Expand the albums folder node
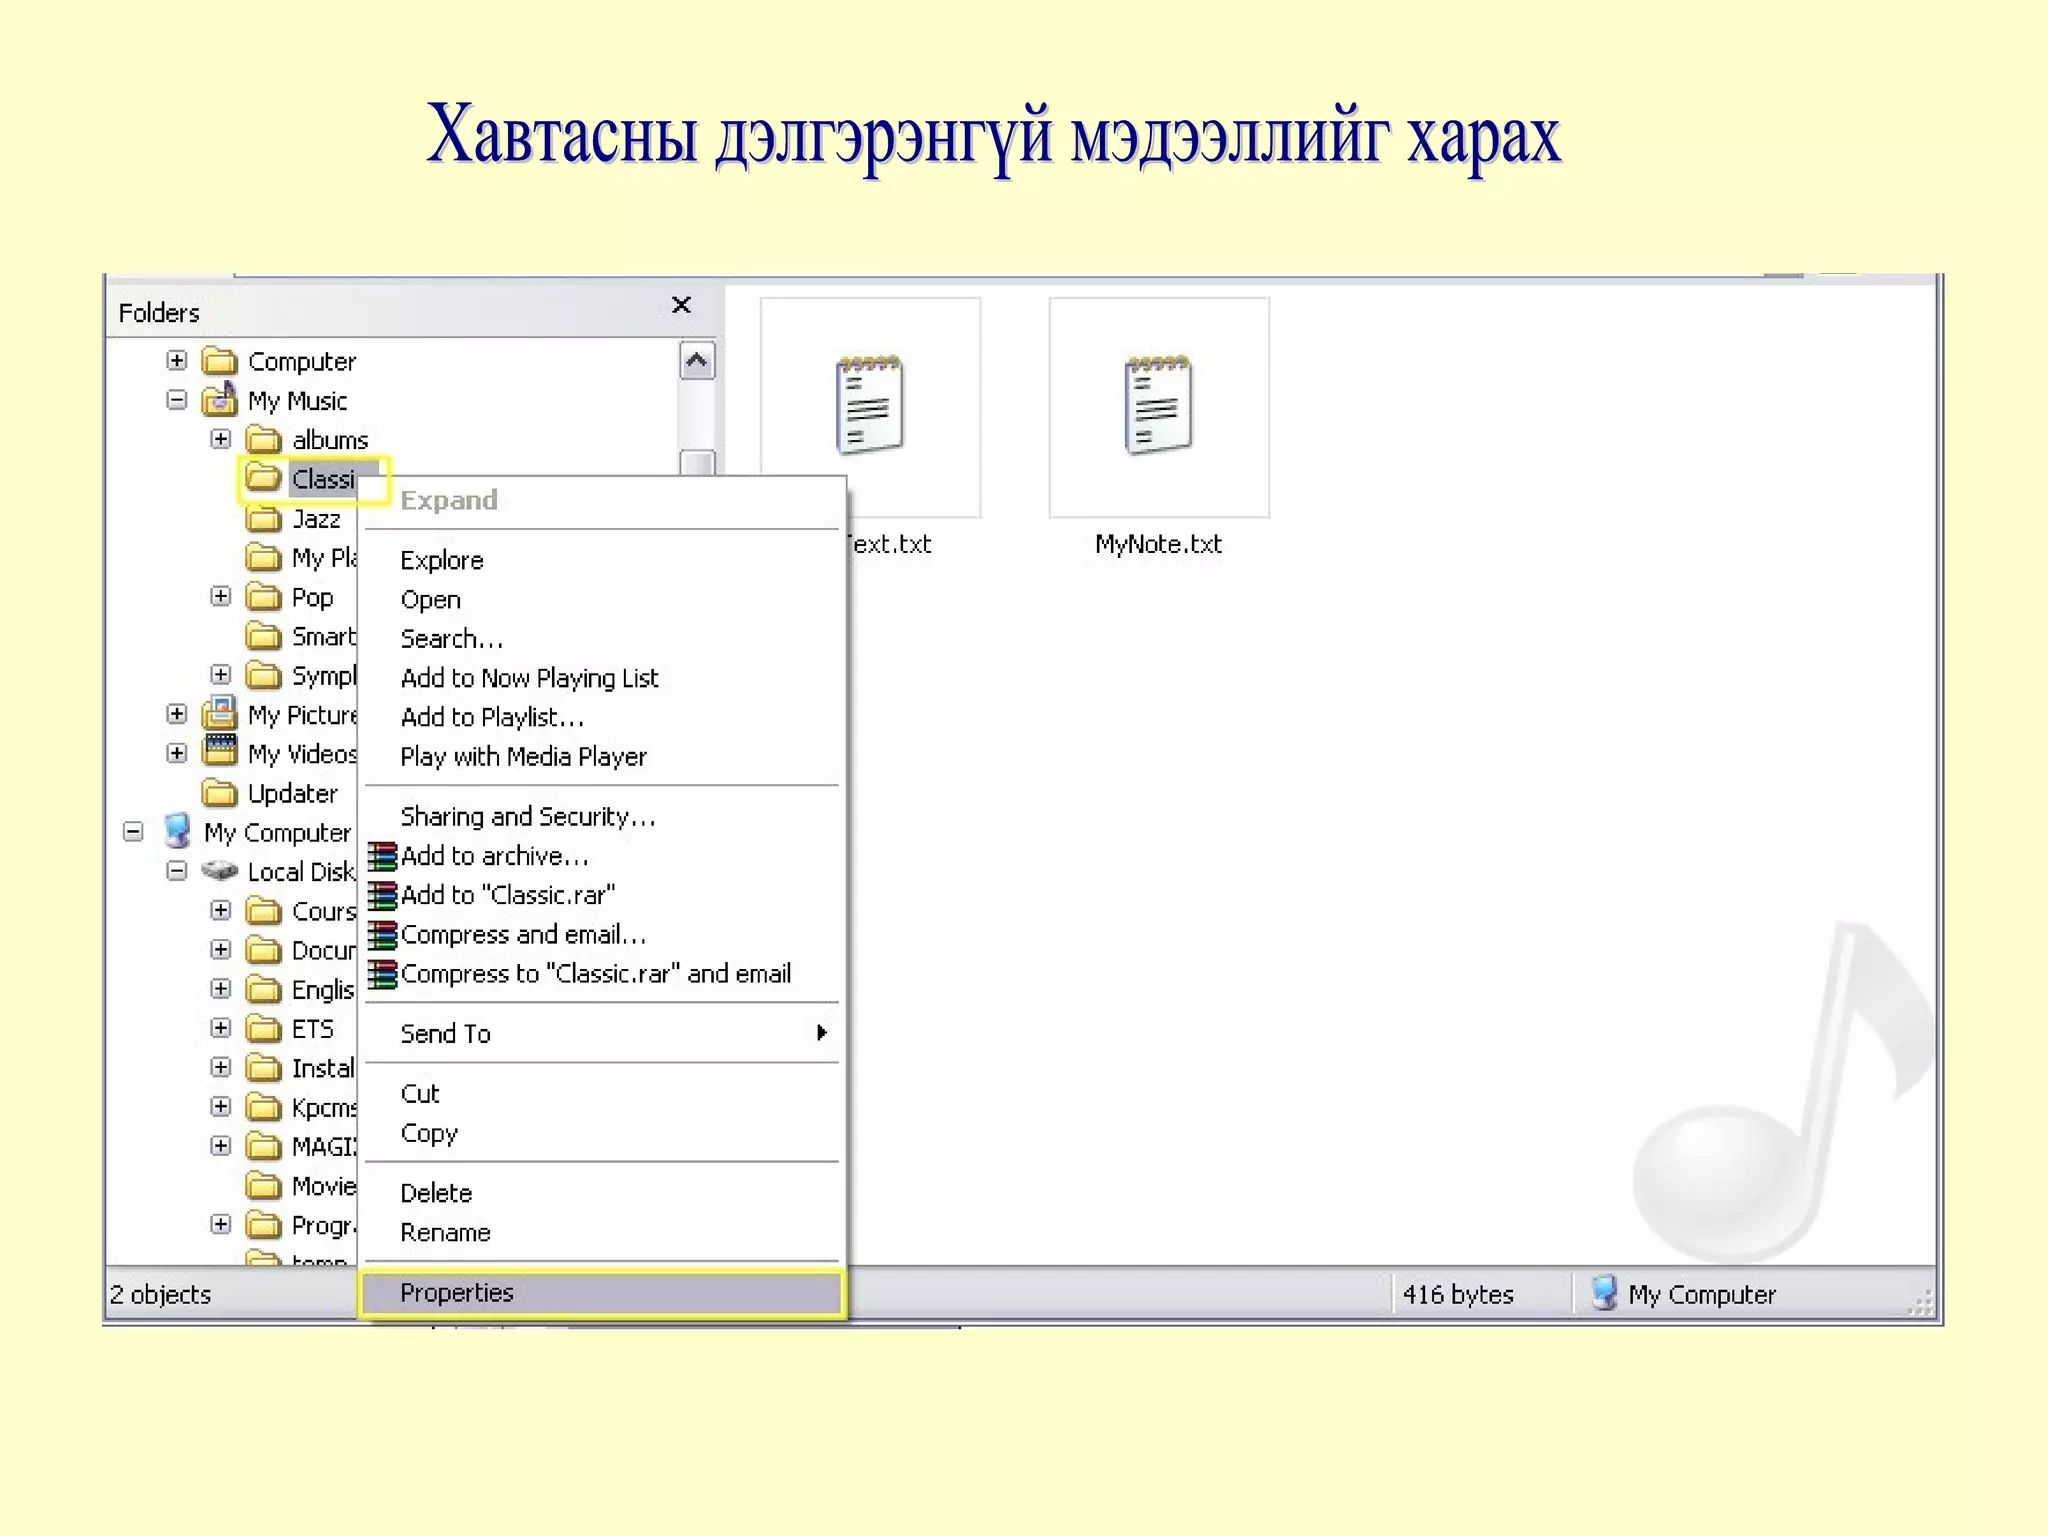This screenshot has height=1536, width=2048. coord(221,439)
